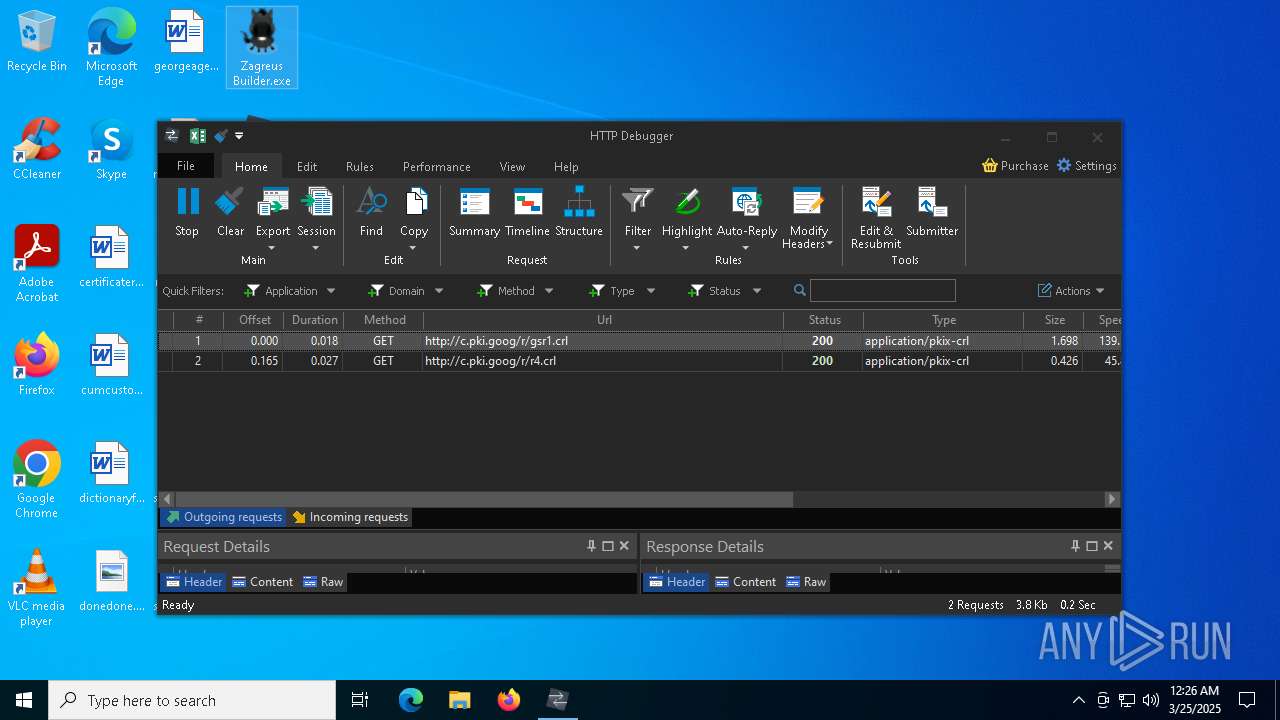Click the Excel export quick-access icon
Viewport: 1280px width, 720px height.
click(x=198, y=136)
